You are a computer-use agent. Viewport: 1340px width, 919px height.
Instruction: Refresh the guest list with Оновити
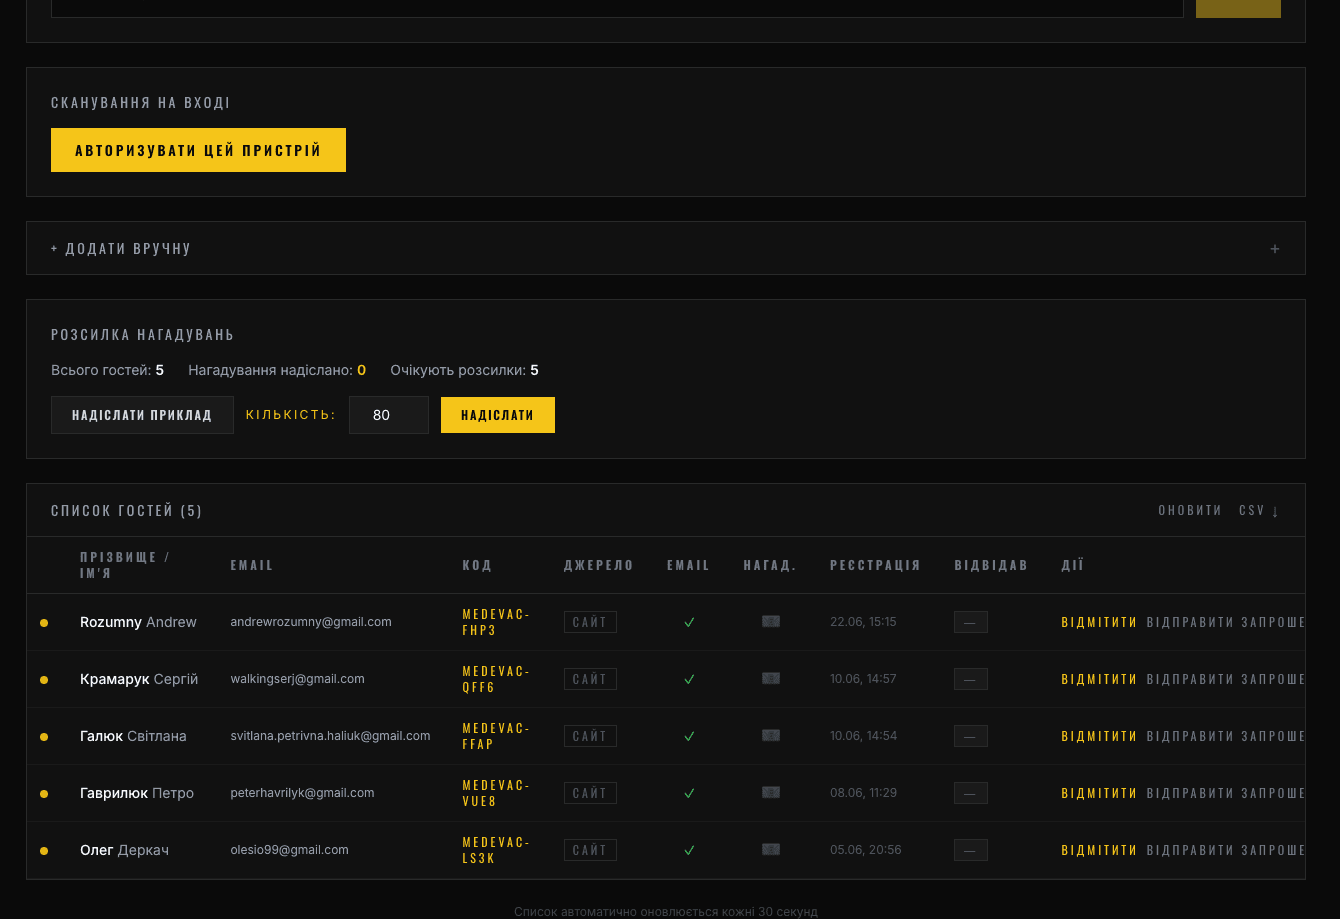pyautogui.click(x=1190, y=511)
